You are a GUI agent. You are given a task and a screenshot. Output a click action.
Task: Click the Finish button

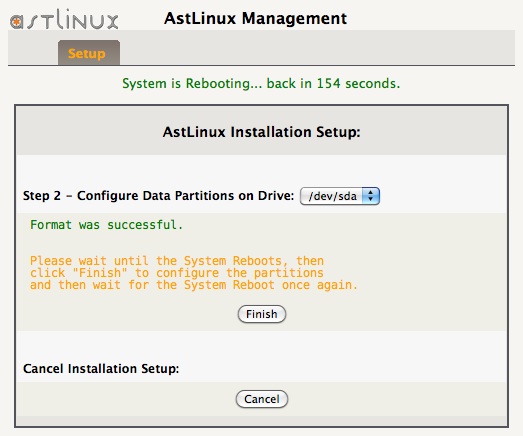point(262,314)
